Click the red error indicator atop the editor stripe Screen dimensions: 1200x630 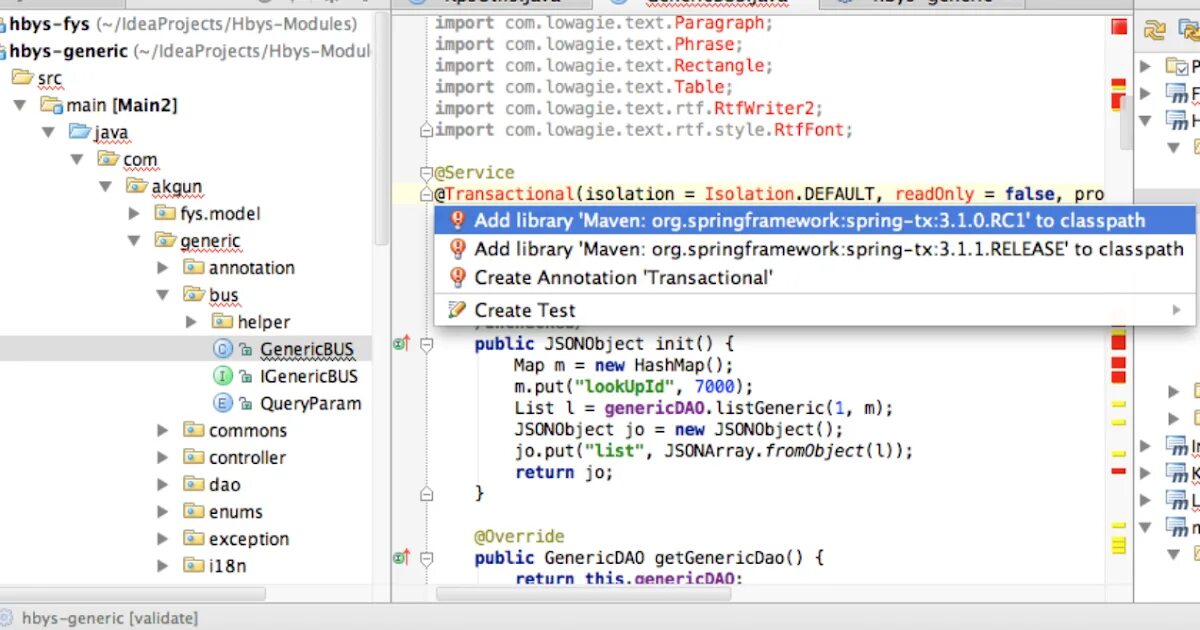pyautogui.click(x=1119, y=27)
